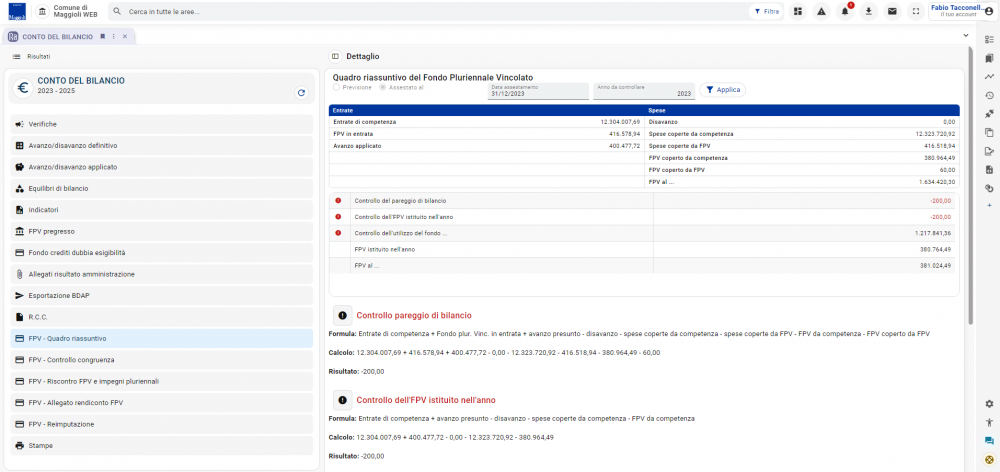Select the Assestato al radio button

pyautogui.click(x=383, y=87)
